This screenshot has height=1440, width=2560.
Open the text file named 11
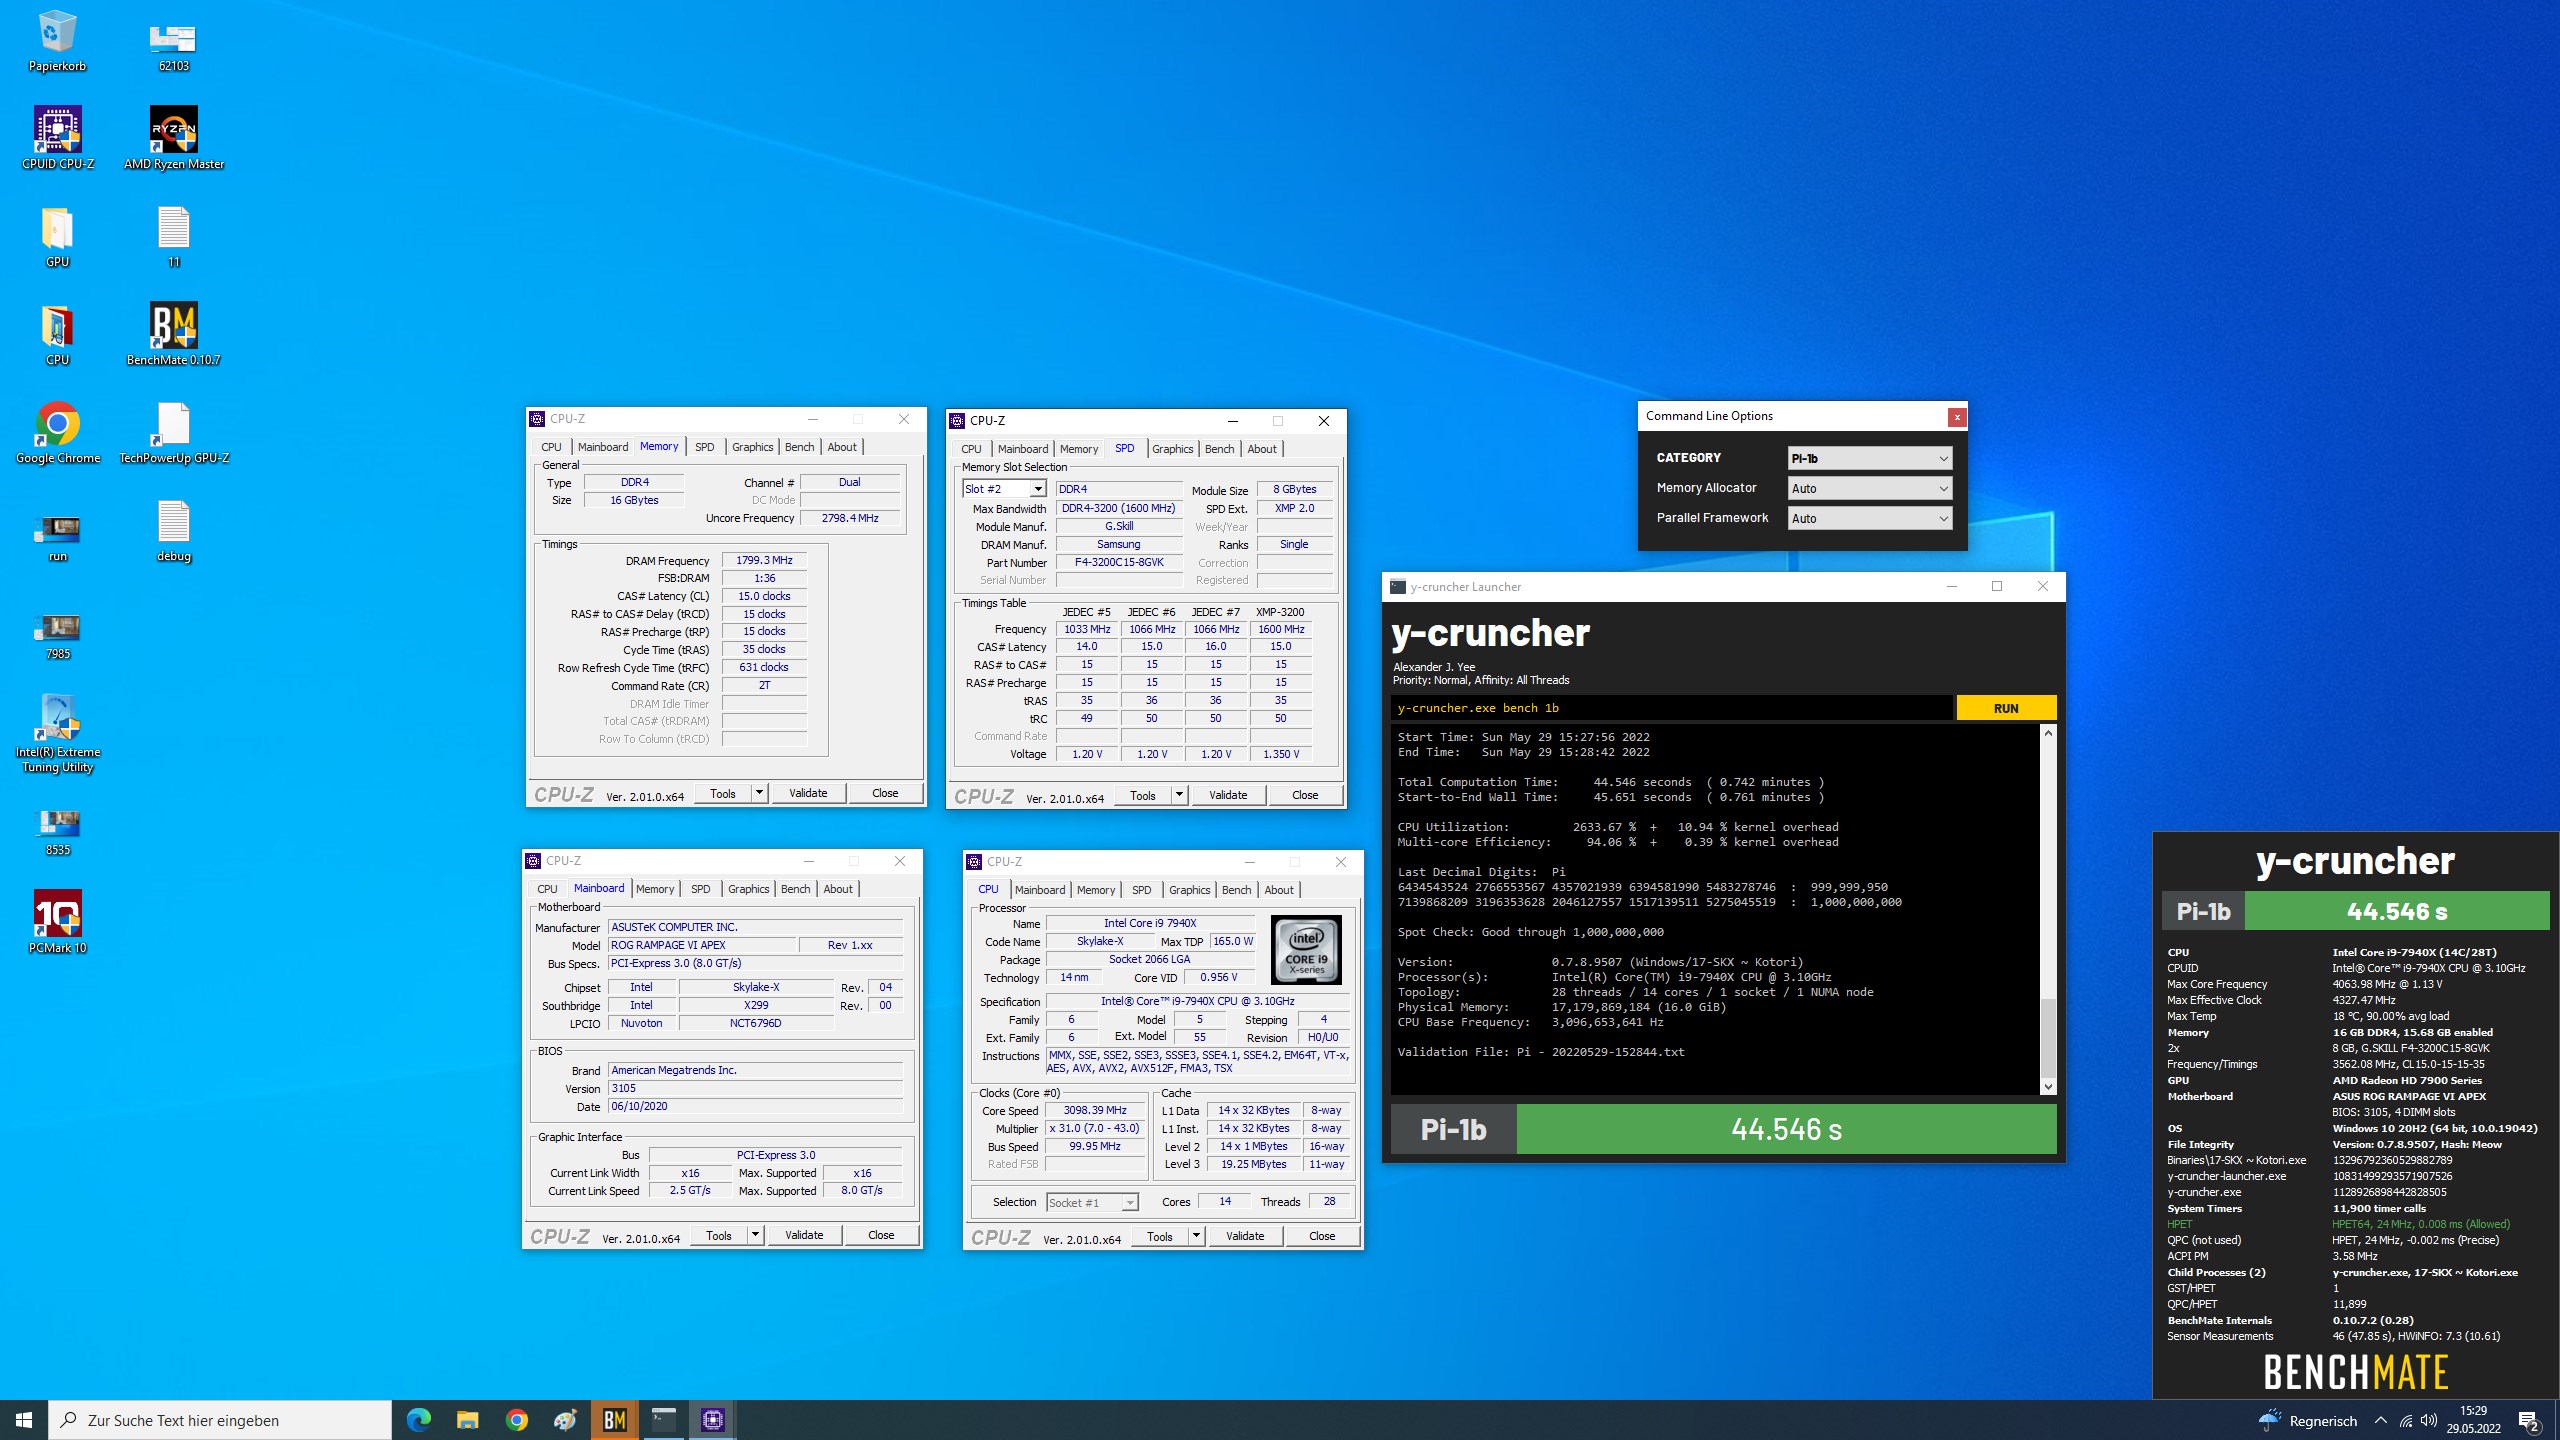point(173,236)
